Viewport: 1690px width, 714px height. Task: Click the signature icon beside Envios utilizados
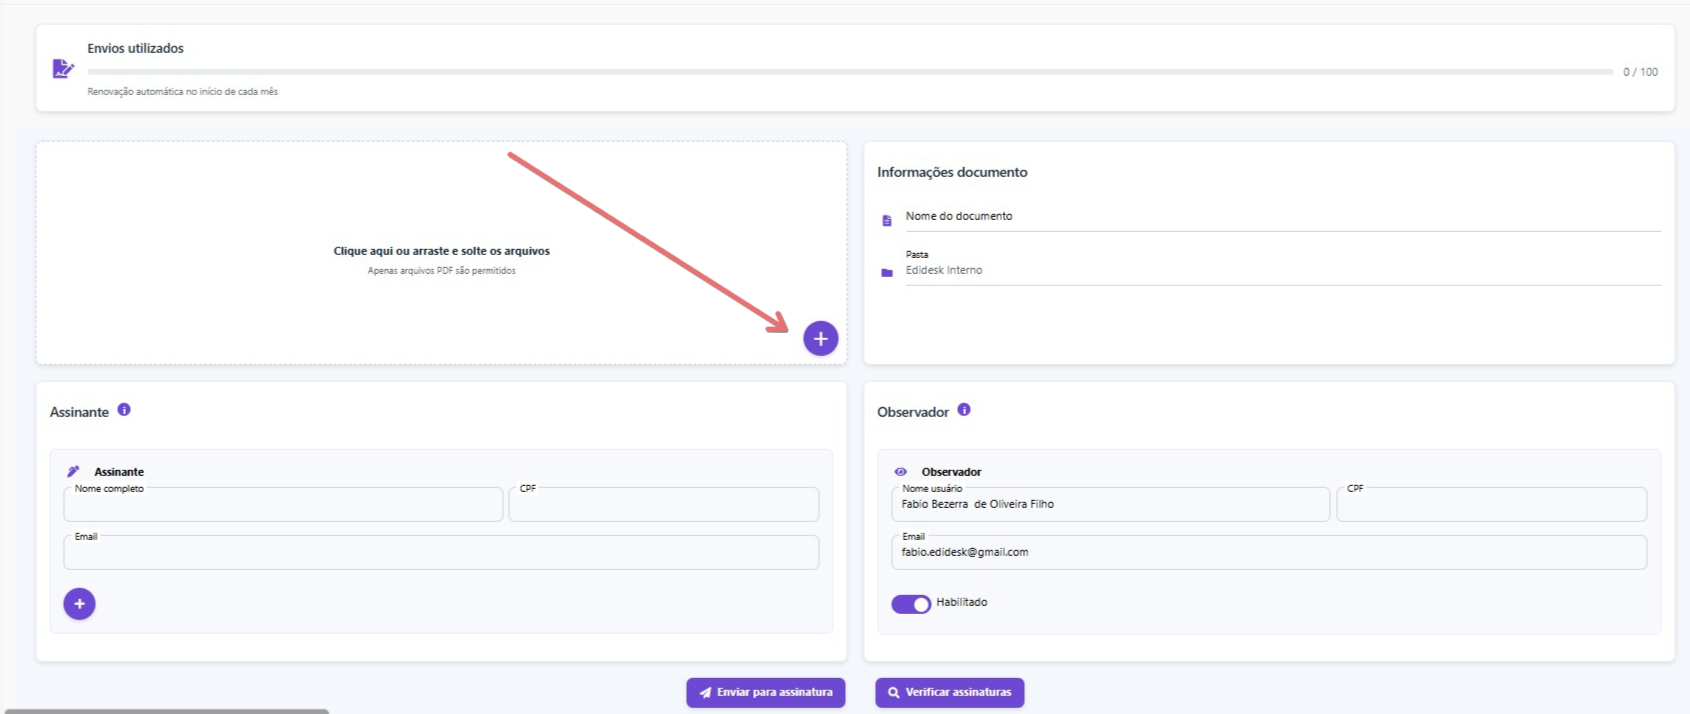pos(63,69)
